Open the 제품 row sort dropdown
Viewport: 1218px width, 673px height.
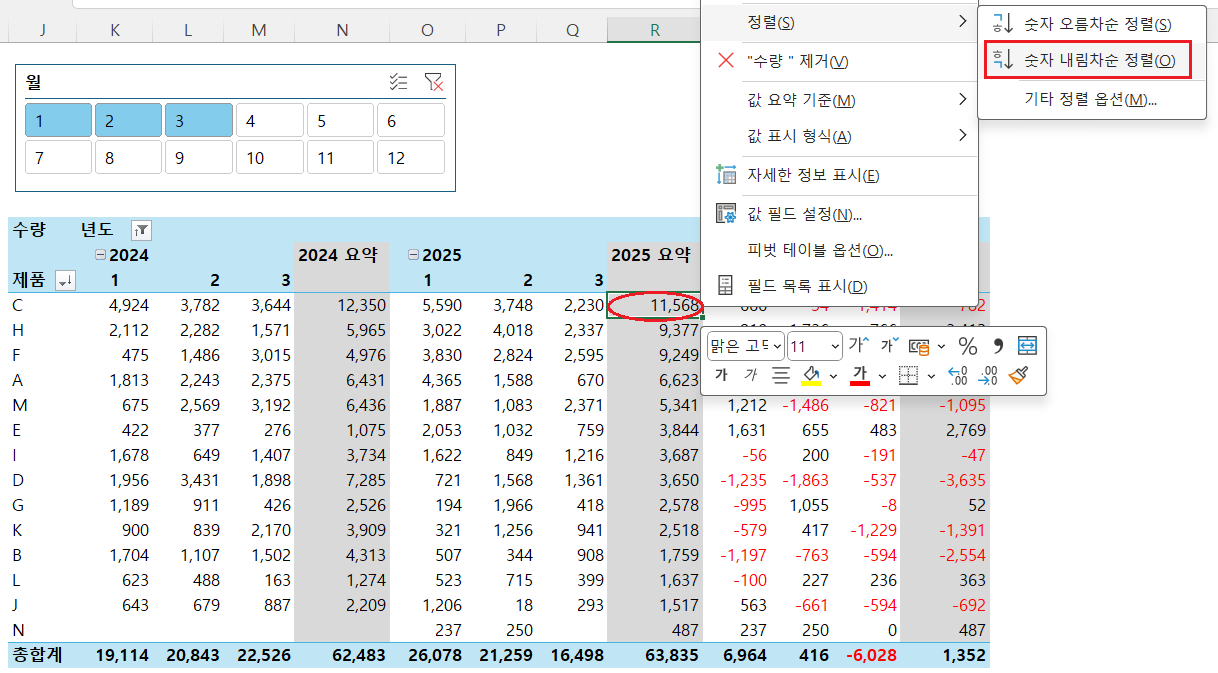click(65, 280)
